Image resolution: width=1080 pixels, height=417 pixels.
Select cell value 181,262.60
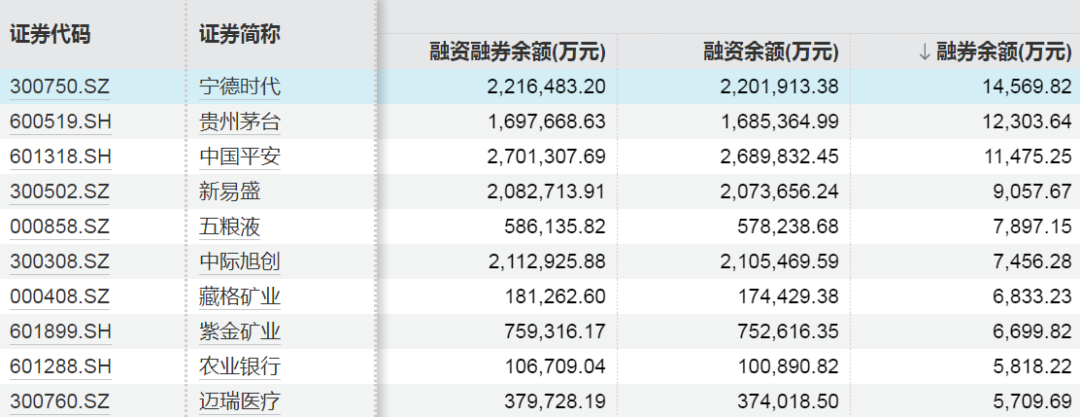(555, 297)
